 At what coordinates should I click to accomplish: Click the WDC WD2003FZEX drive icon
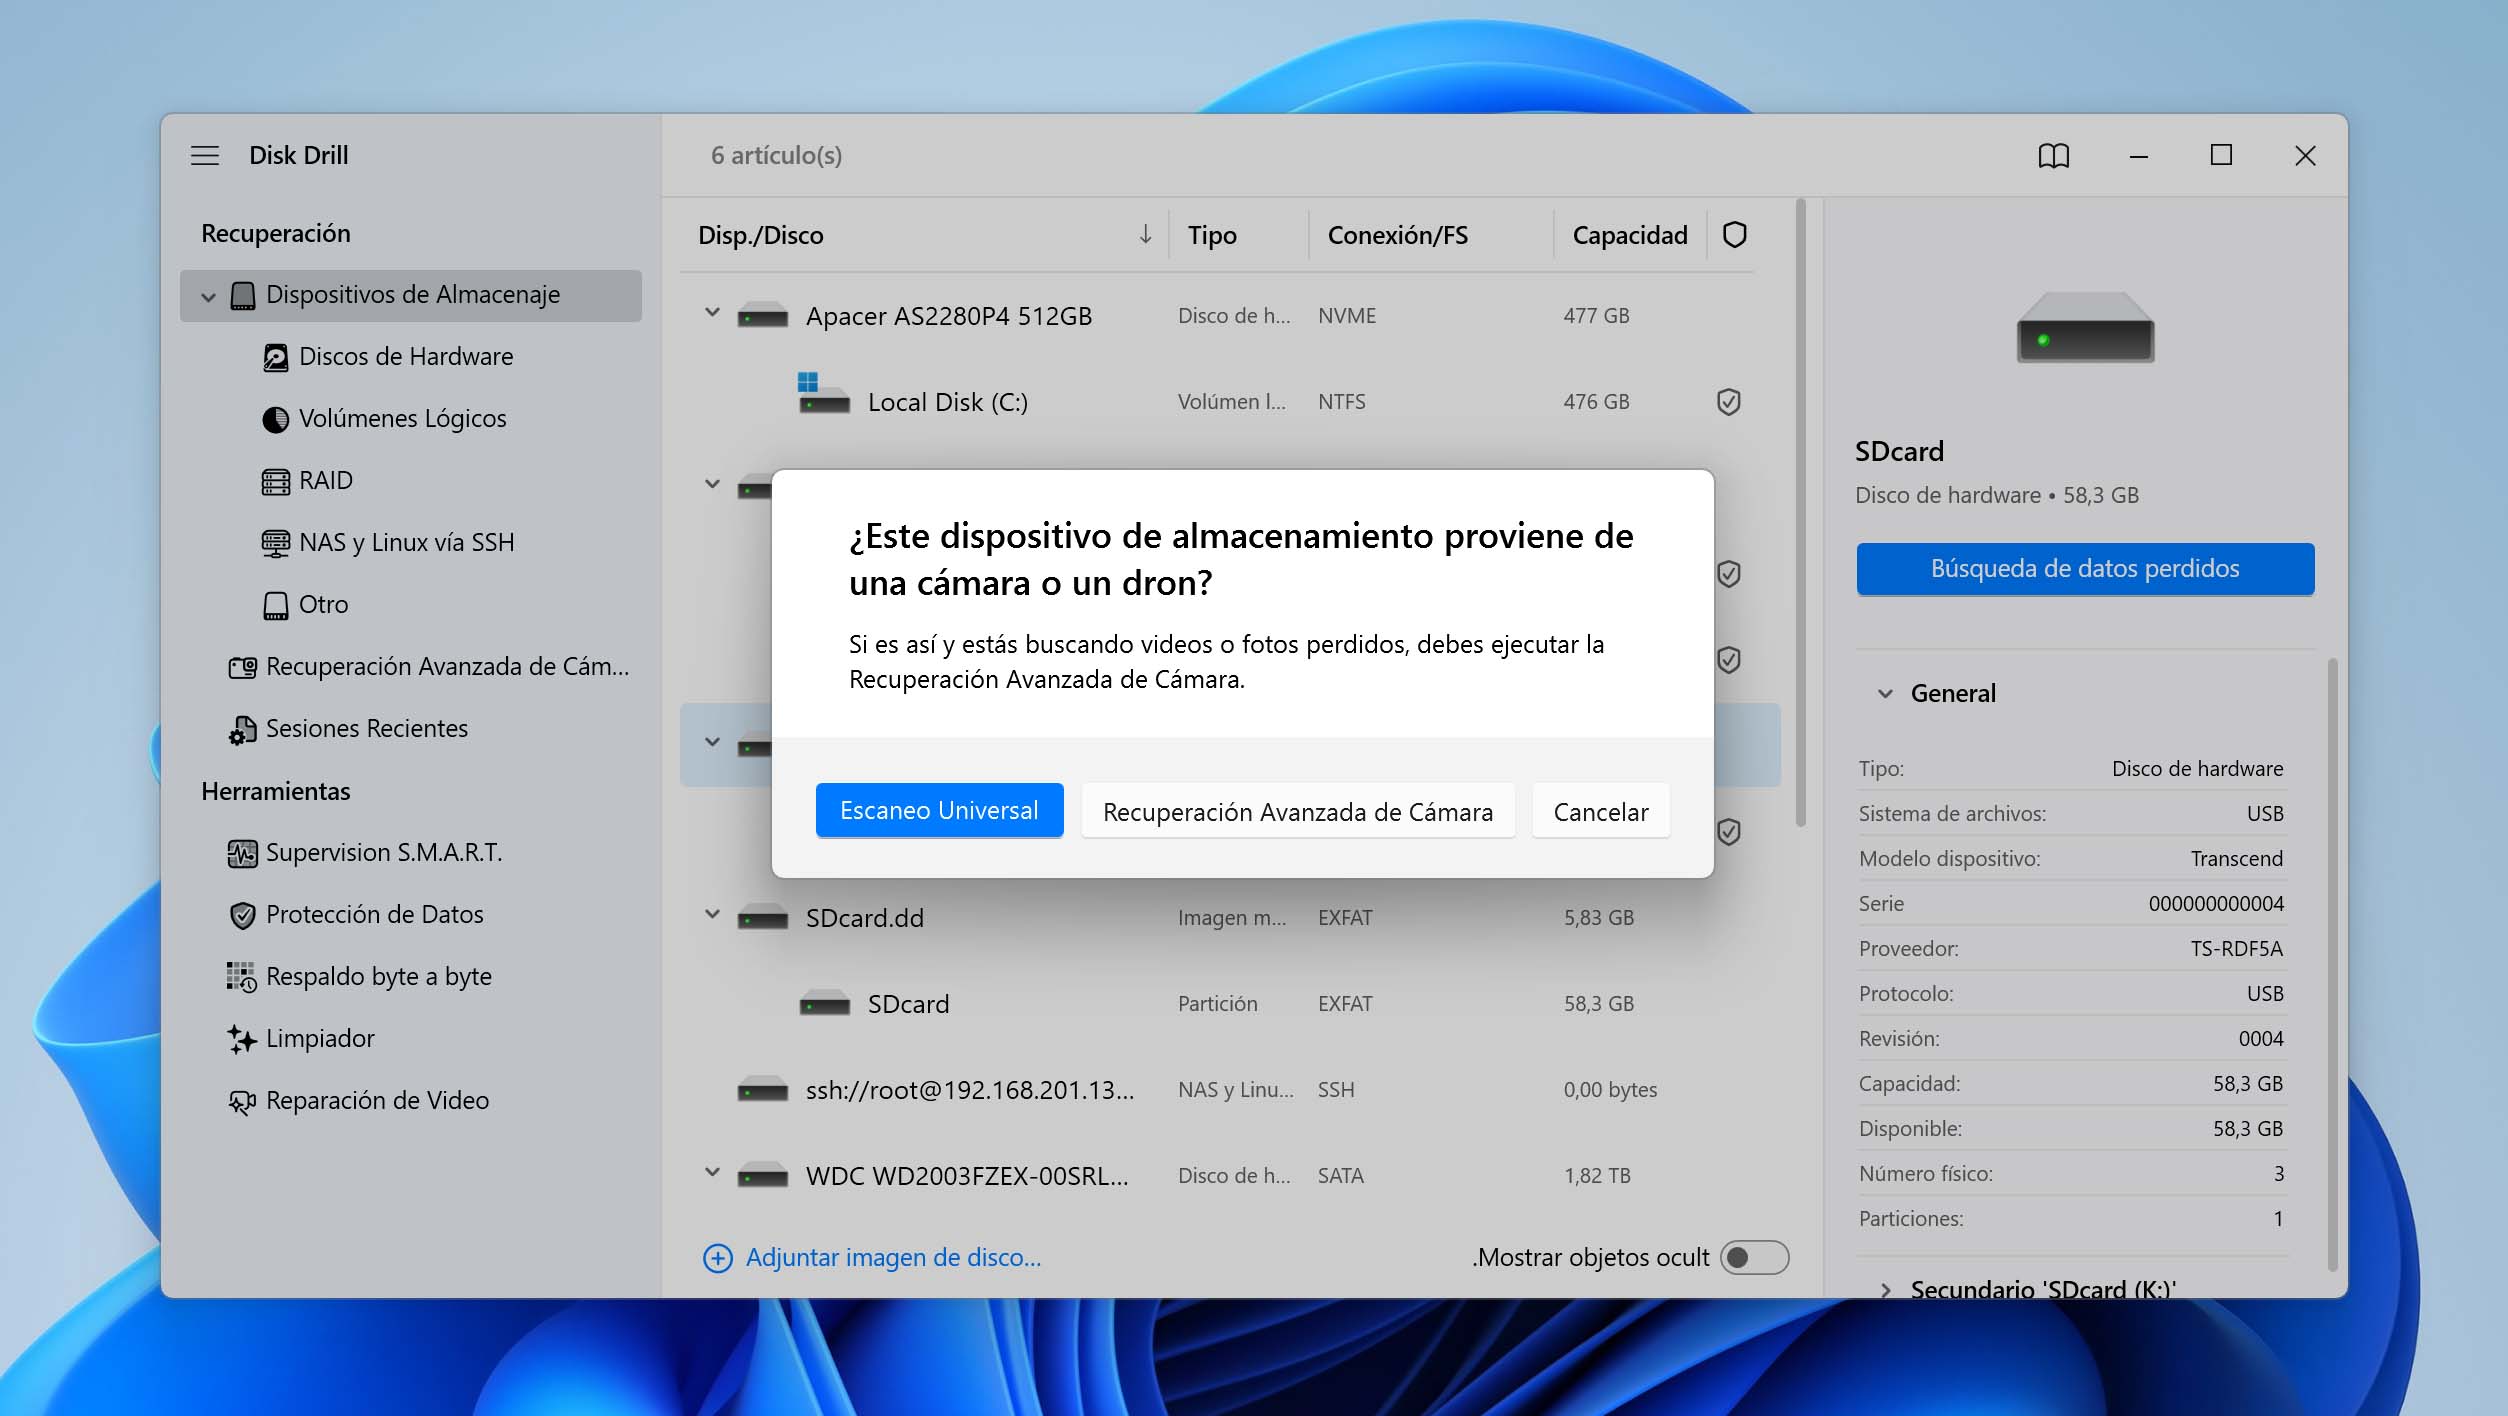(762, 1176)
